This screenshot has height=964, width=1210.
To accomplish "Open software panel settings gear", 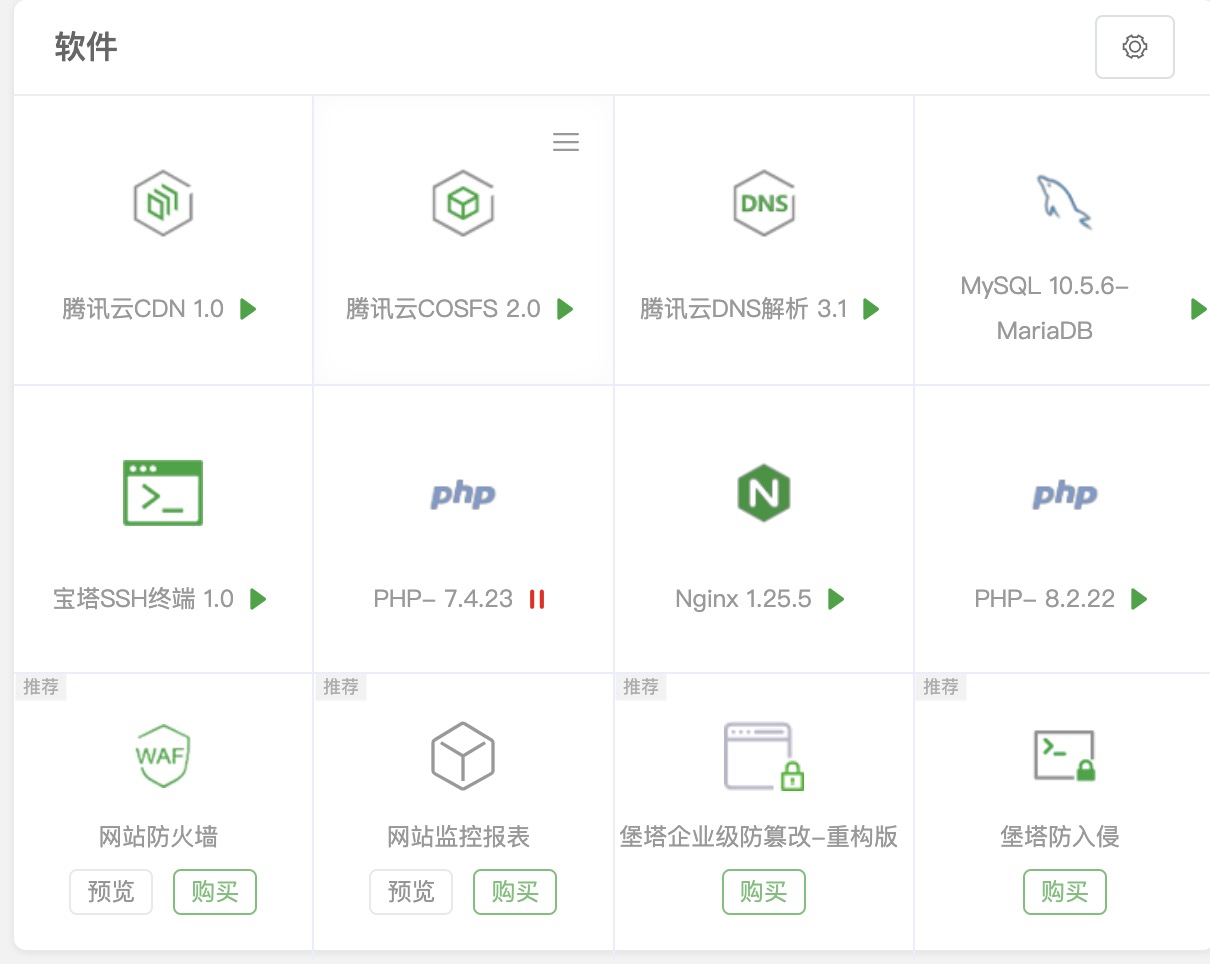I will click(1134, 47).
